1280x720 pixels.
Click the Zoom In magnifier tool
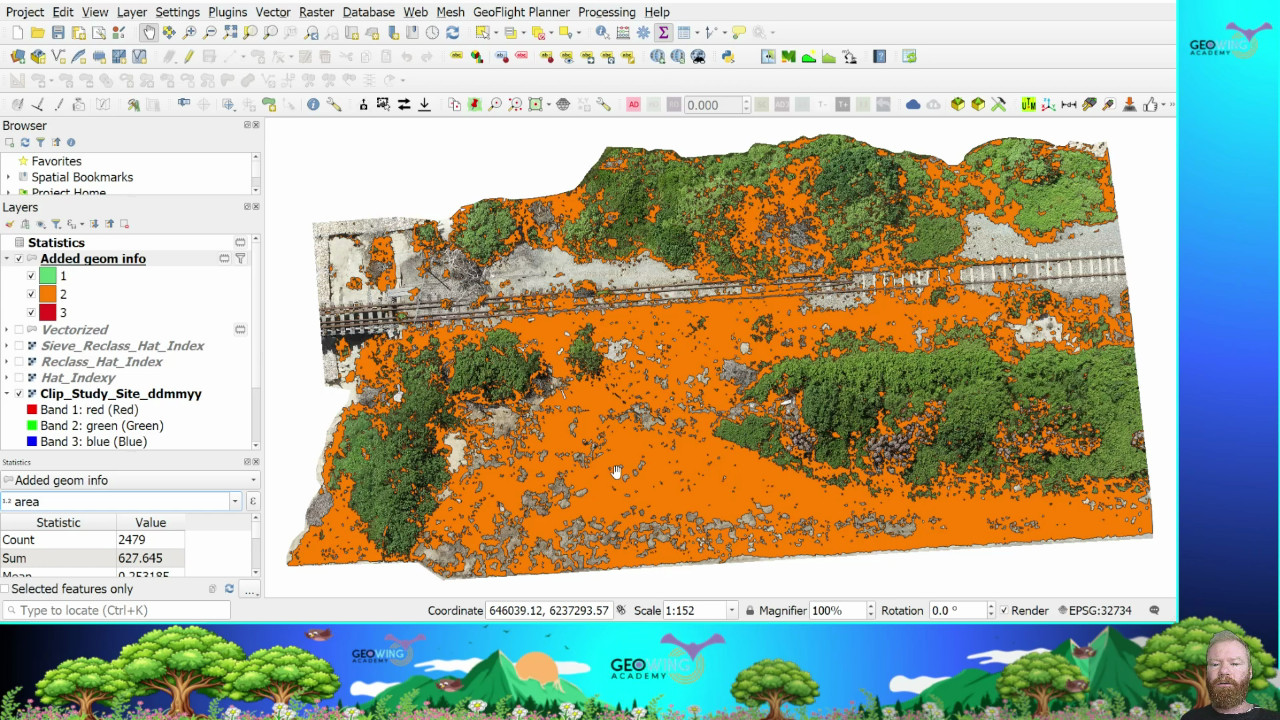coord(190,33)
